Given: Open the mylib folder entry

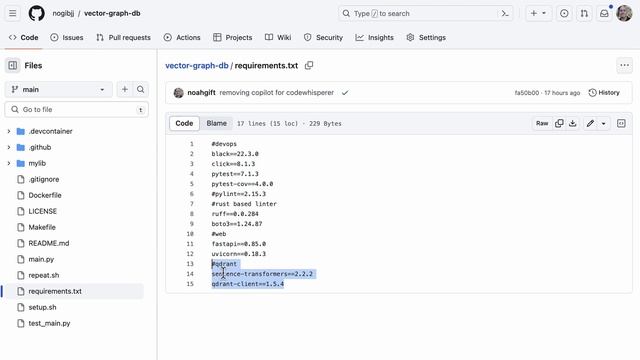Looking at the screenshot, I should point(37,163).
